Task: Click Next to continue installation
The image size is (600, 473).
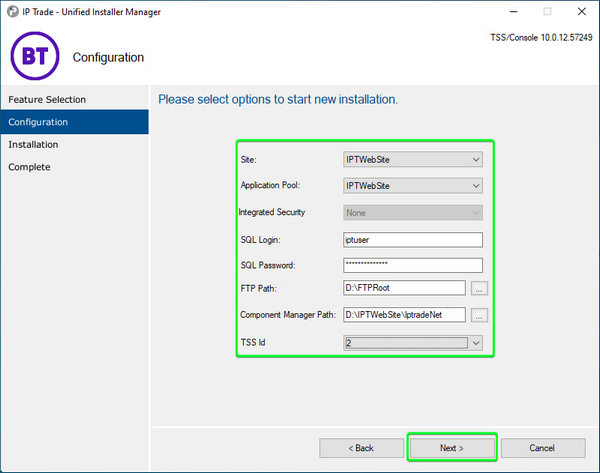Action: (452, 448)
